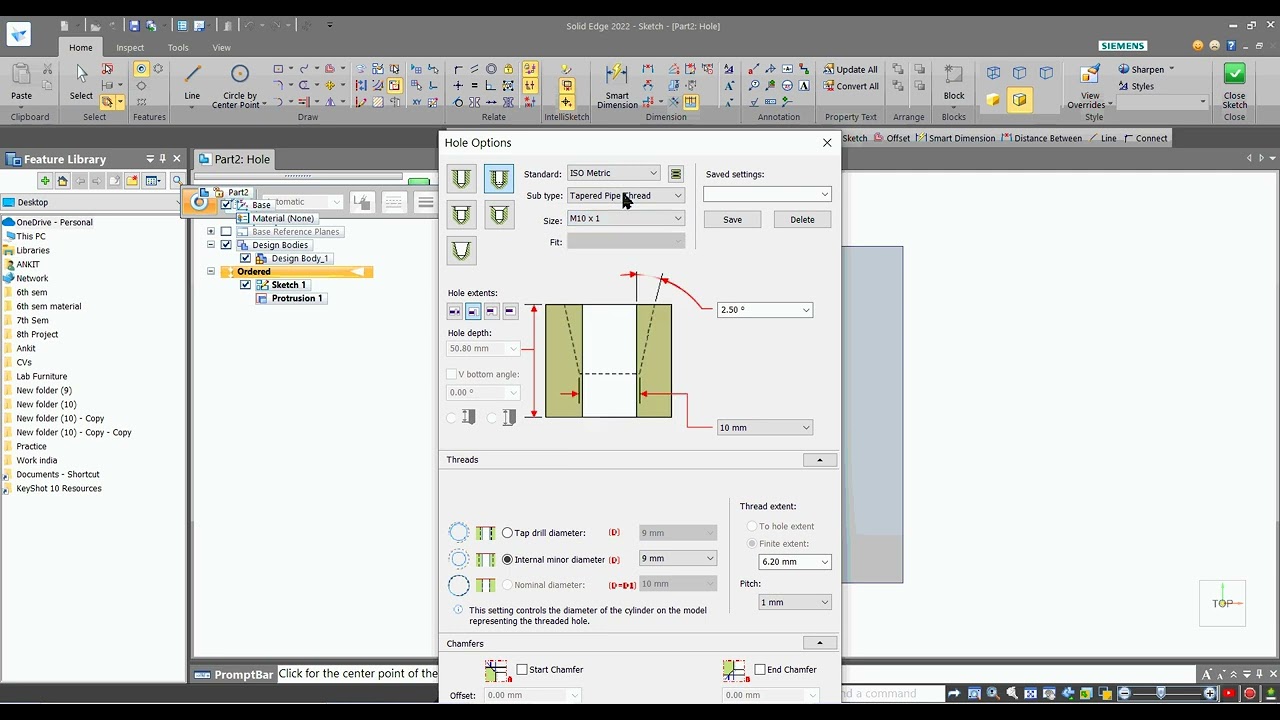Choose the third hole extents icon
Viewport: 1280px width, 720px height.
coord(491,312)
